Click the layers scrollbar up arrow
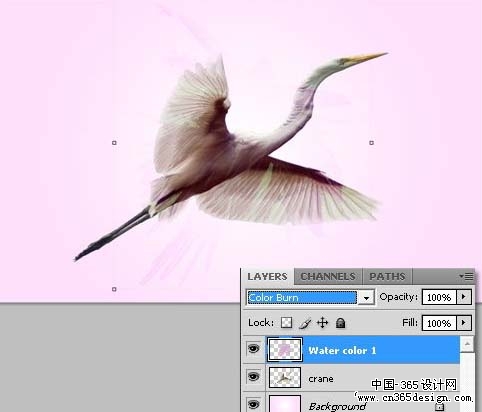Viewport: 482px width, 412px height. pos(467,344)
